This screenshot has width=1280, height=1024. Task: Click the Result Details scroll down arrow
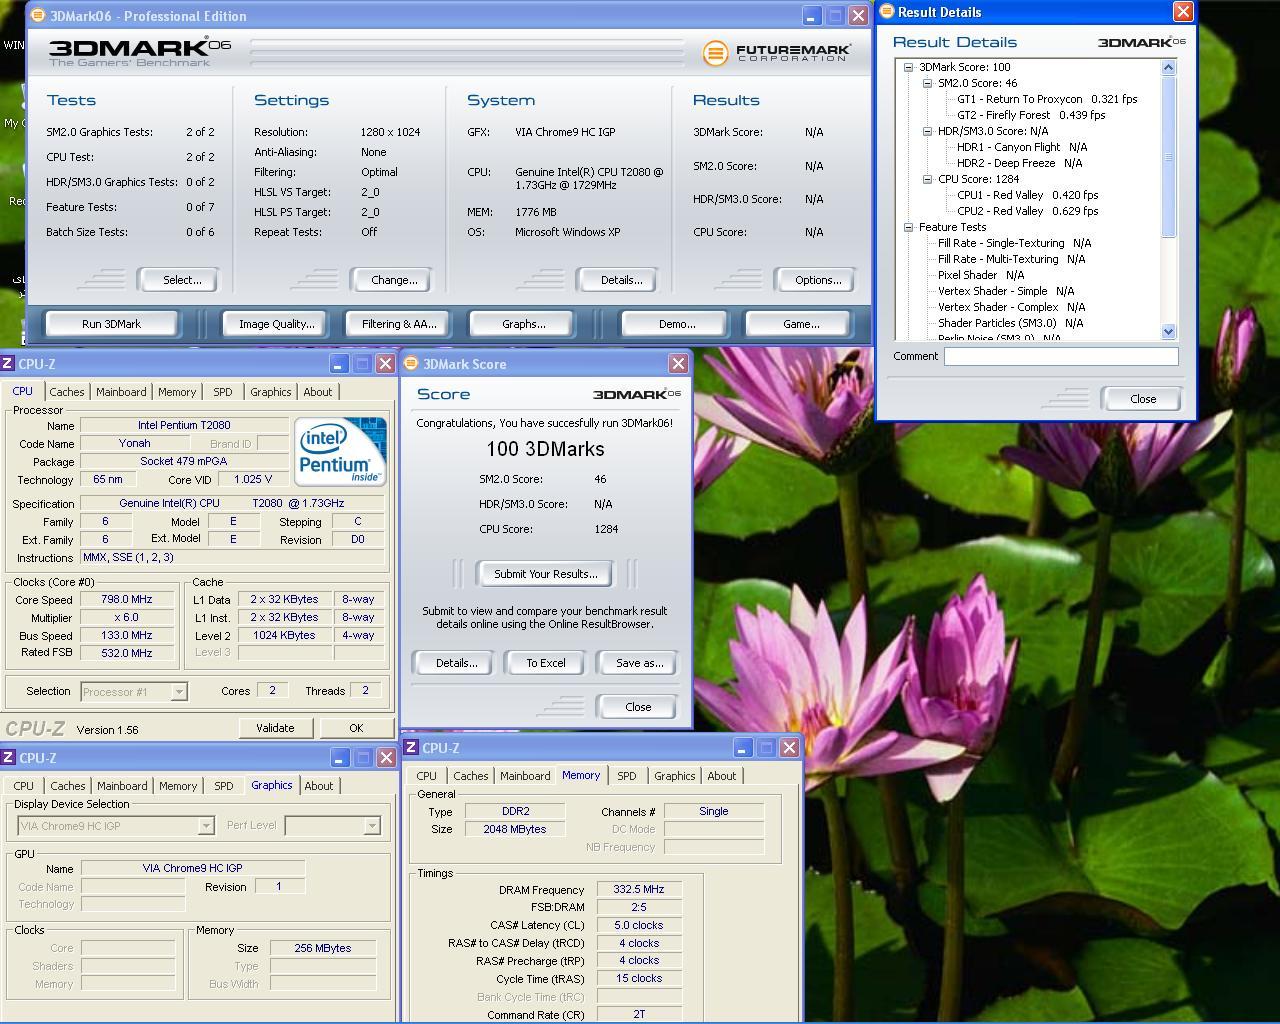pyautogui.click(x=1168, y=331)
